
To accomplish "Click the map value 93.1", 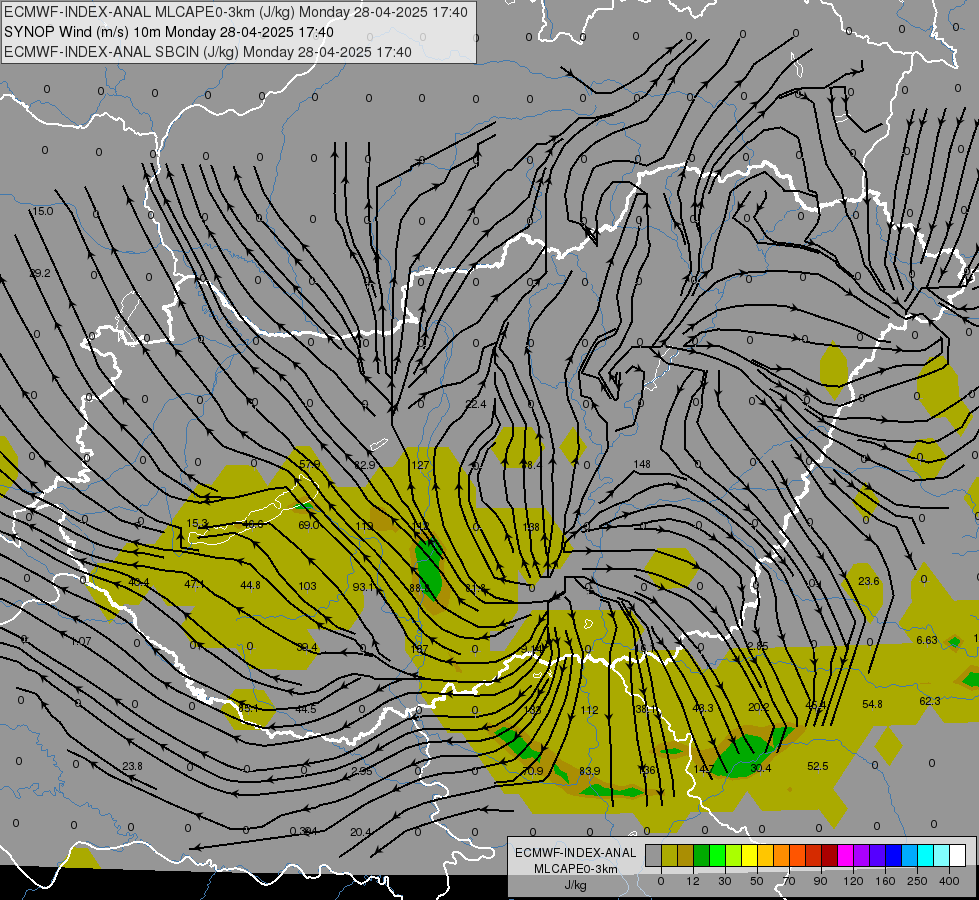I will click(363, 586).
